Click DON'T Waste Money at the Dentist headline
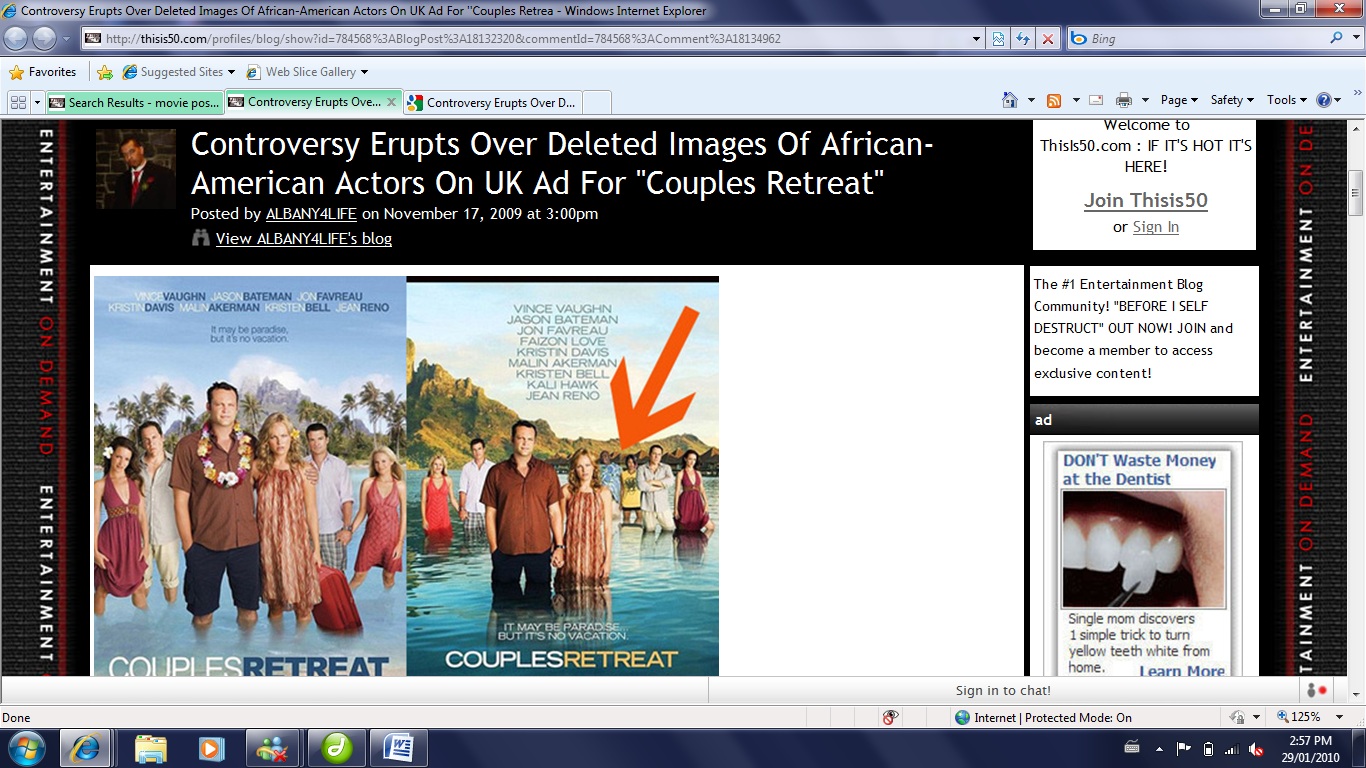 1139,470
